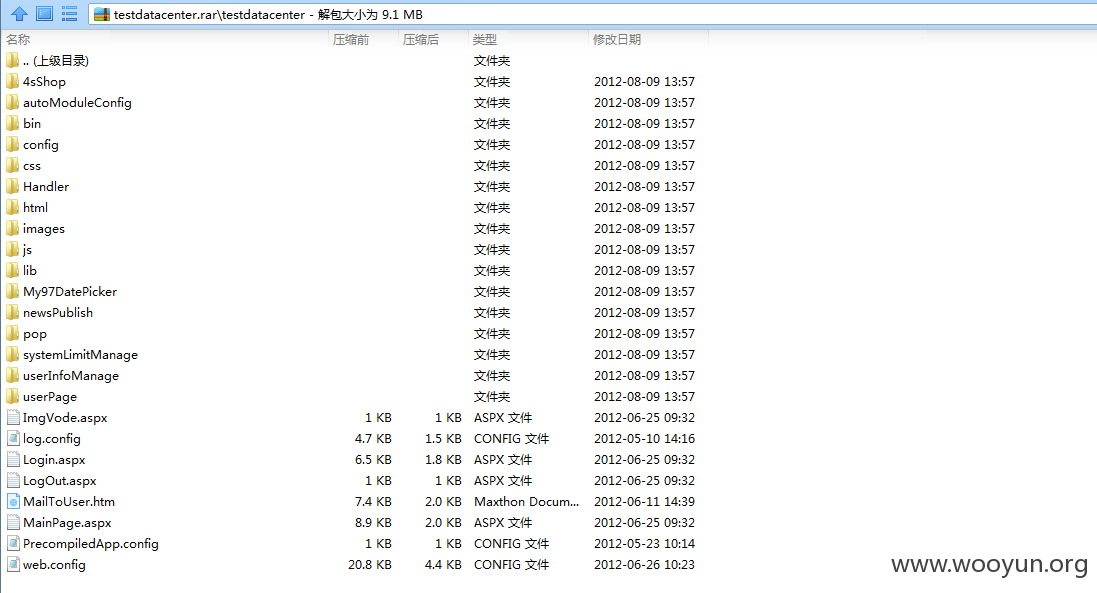1097x593 pixels.
Task: Select the css folder icon
Action: point(13,165)
